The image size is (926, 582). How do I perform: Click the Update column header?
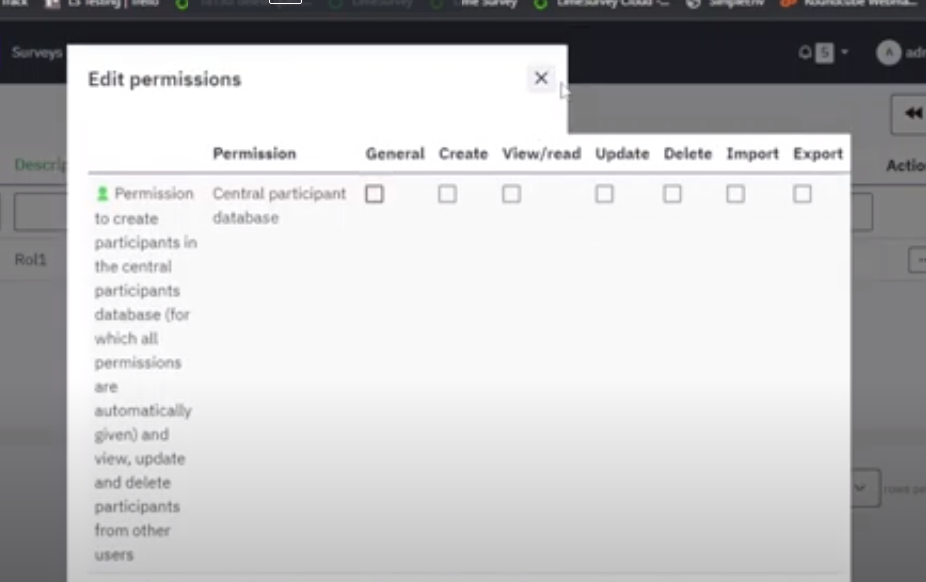click(x=622, y=153)
